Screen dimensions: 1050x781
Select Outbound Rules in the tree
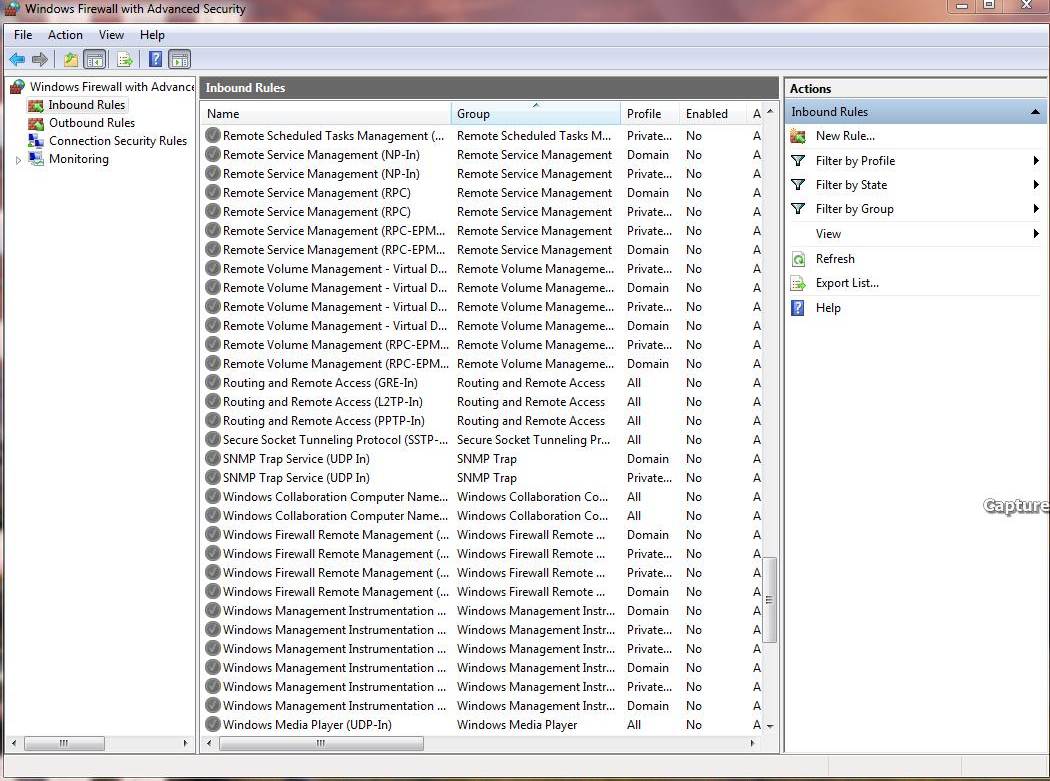pos(92,123)
